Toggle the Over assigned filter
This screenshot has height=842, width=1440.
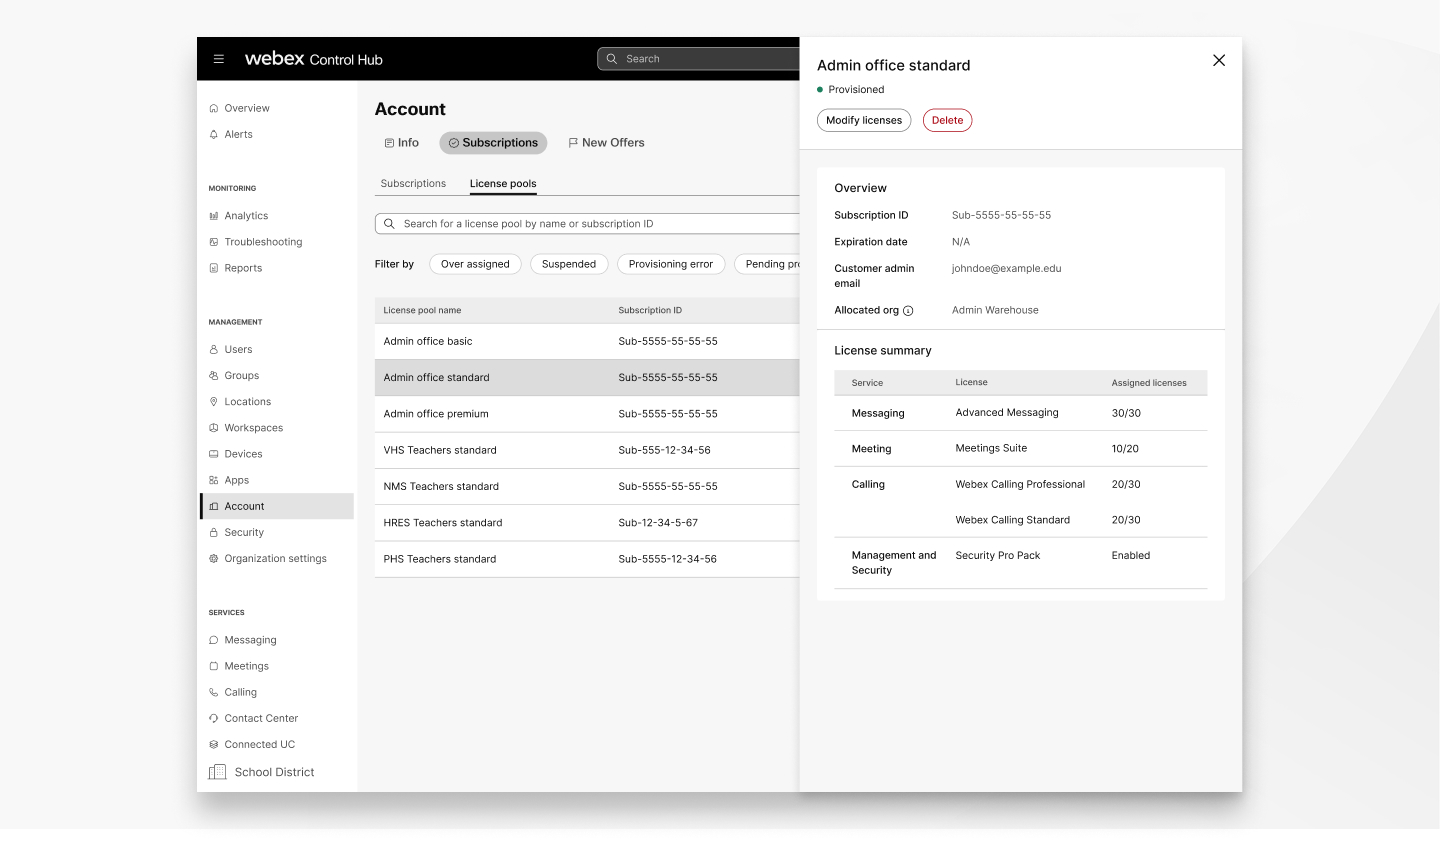[x=475, y=264]
